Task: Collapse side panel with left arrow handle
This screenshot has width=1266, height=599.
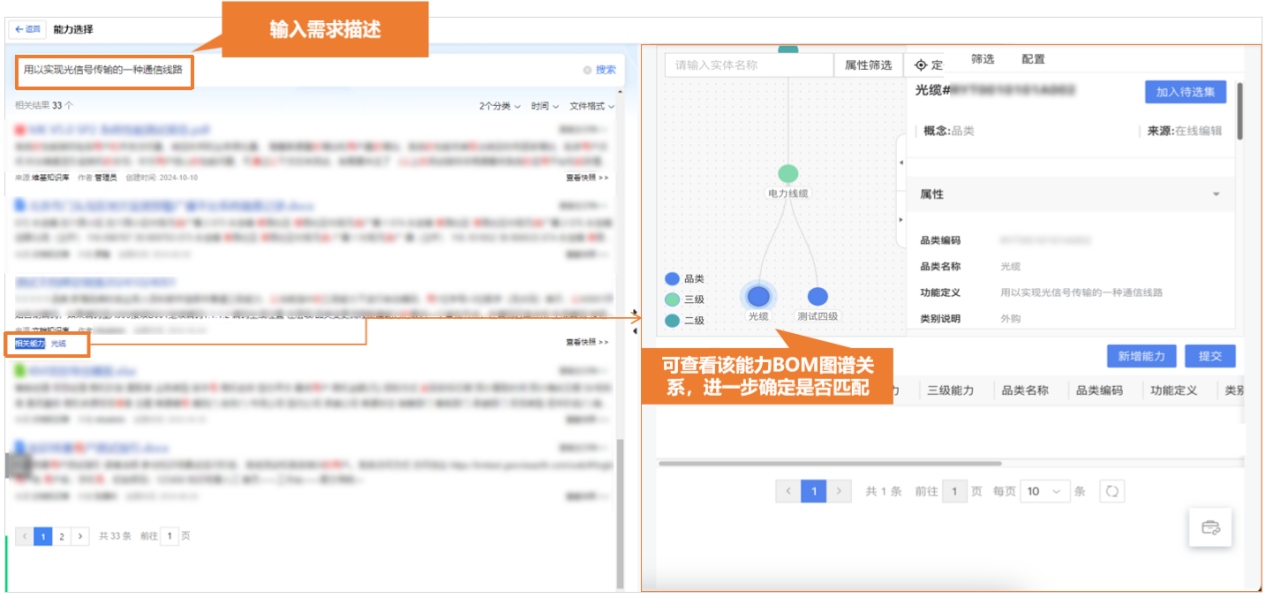Action: 901,162
